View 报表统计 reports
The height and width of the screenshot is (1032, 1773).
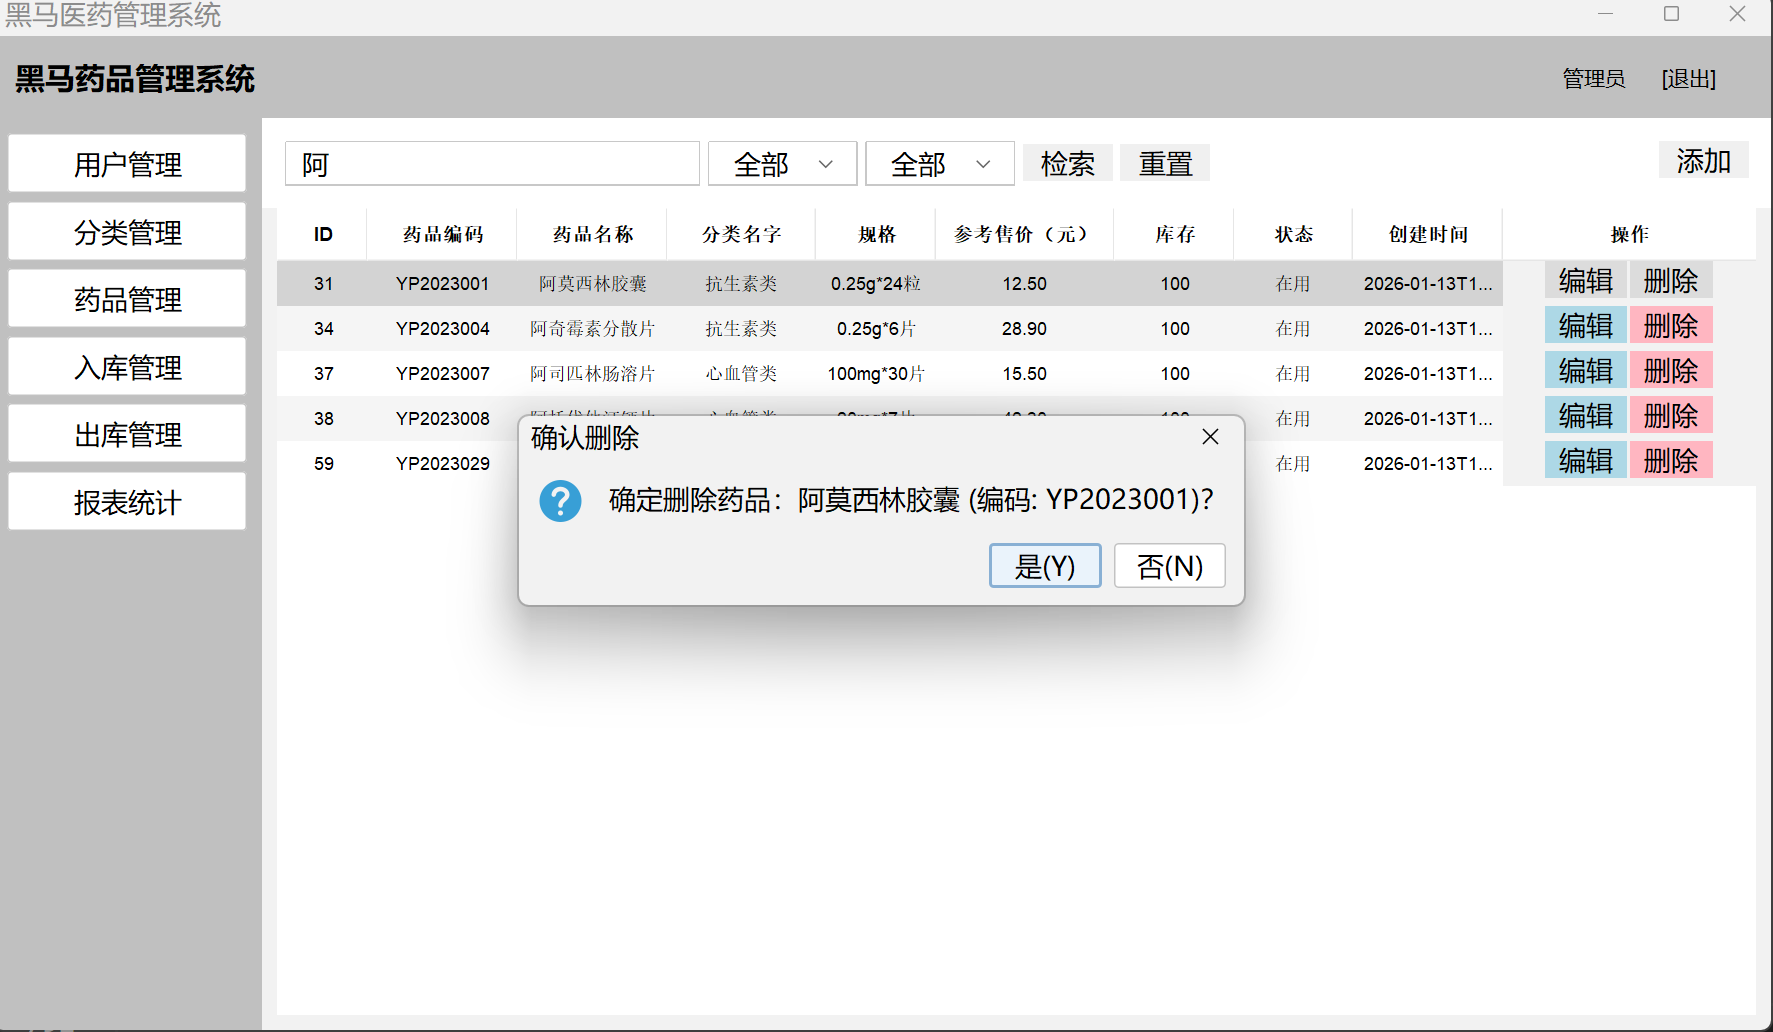pos(127,502)
